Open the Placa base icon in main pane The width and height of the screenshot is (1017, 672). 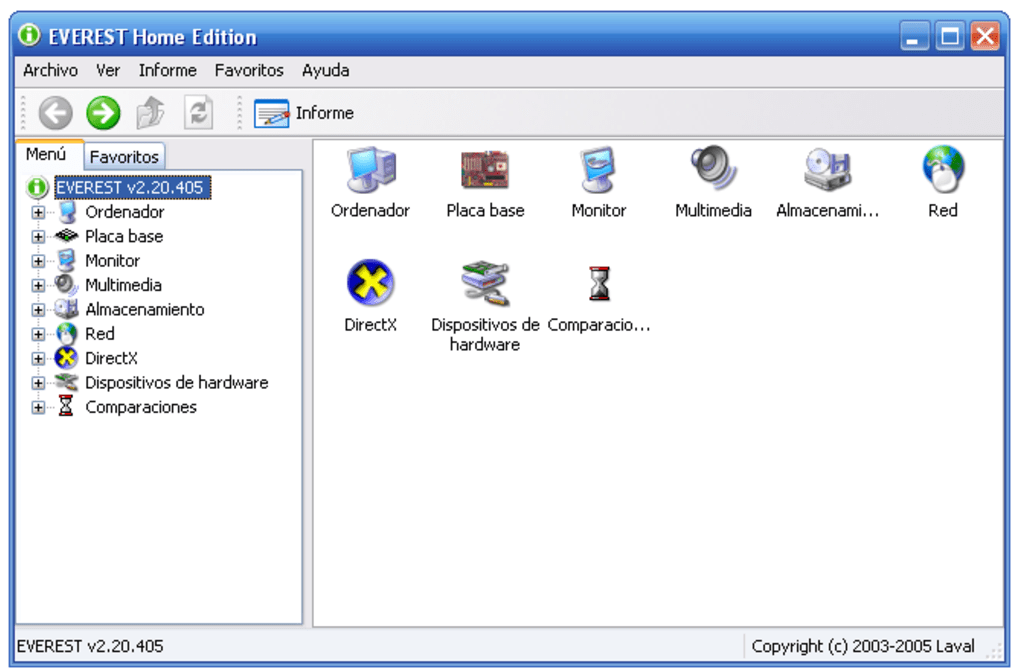pyautogui.click(x=485, y=171)
